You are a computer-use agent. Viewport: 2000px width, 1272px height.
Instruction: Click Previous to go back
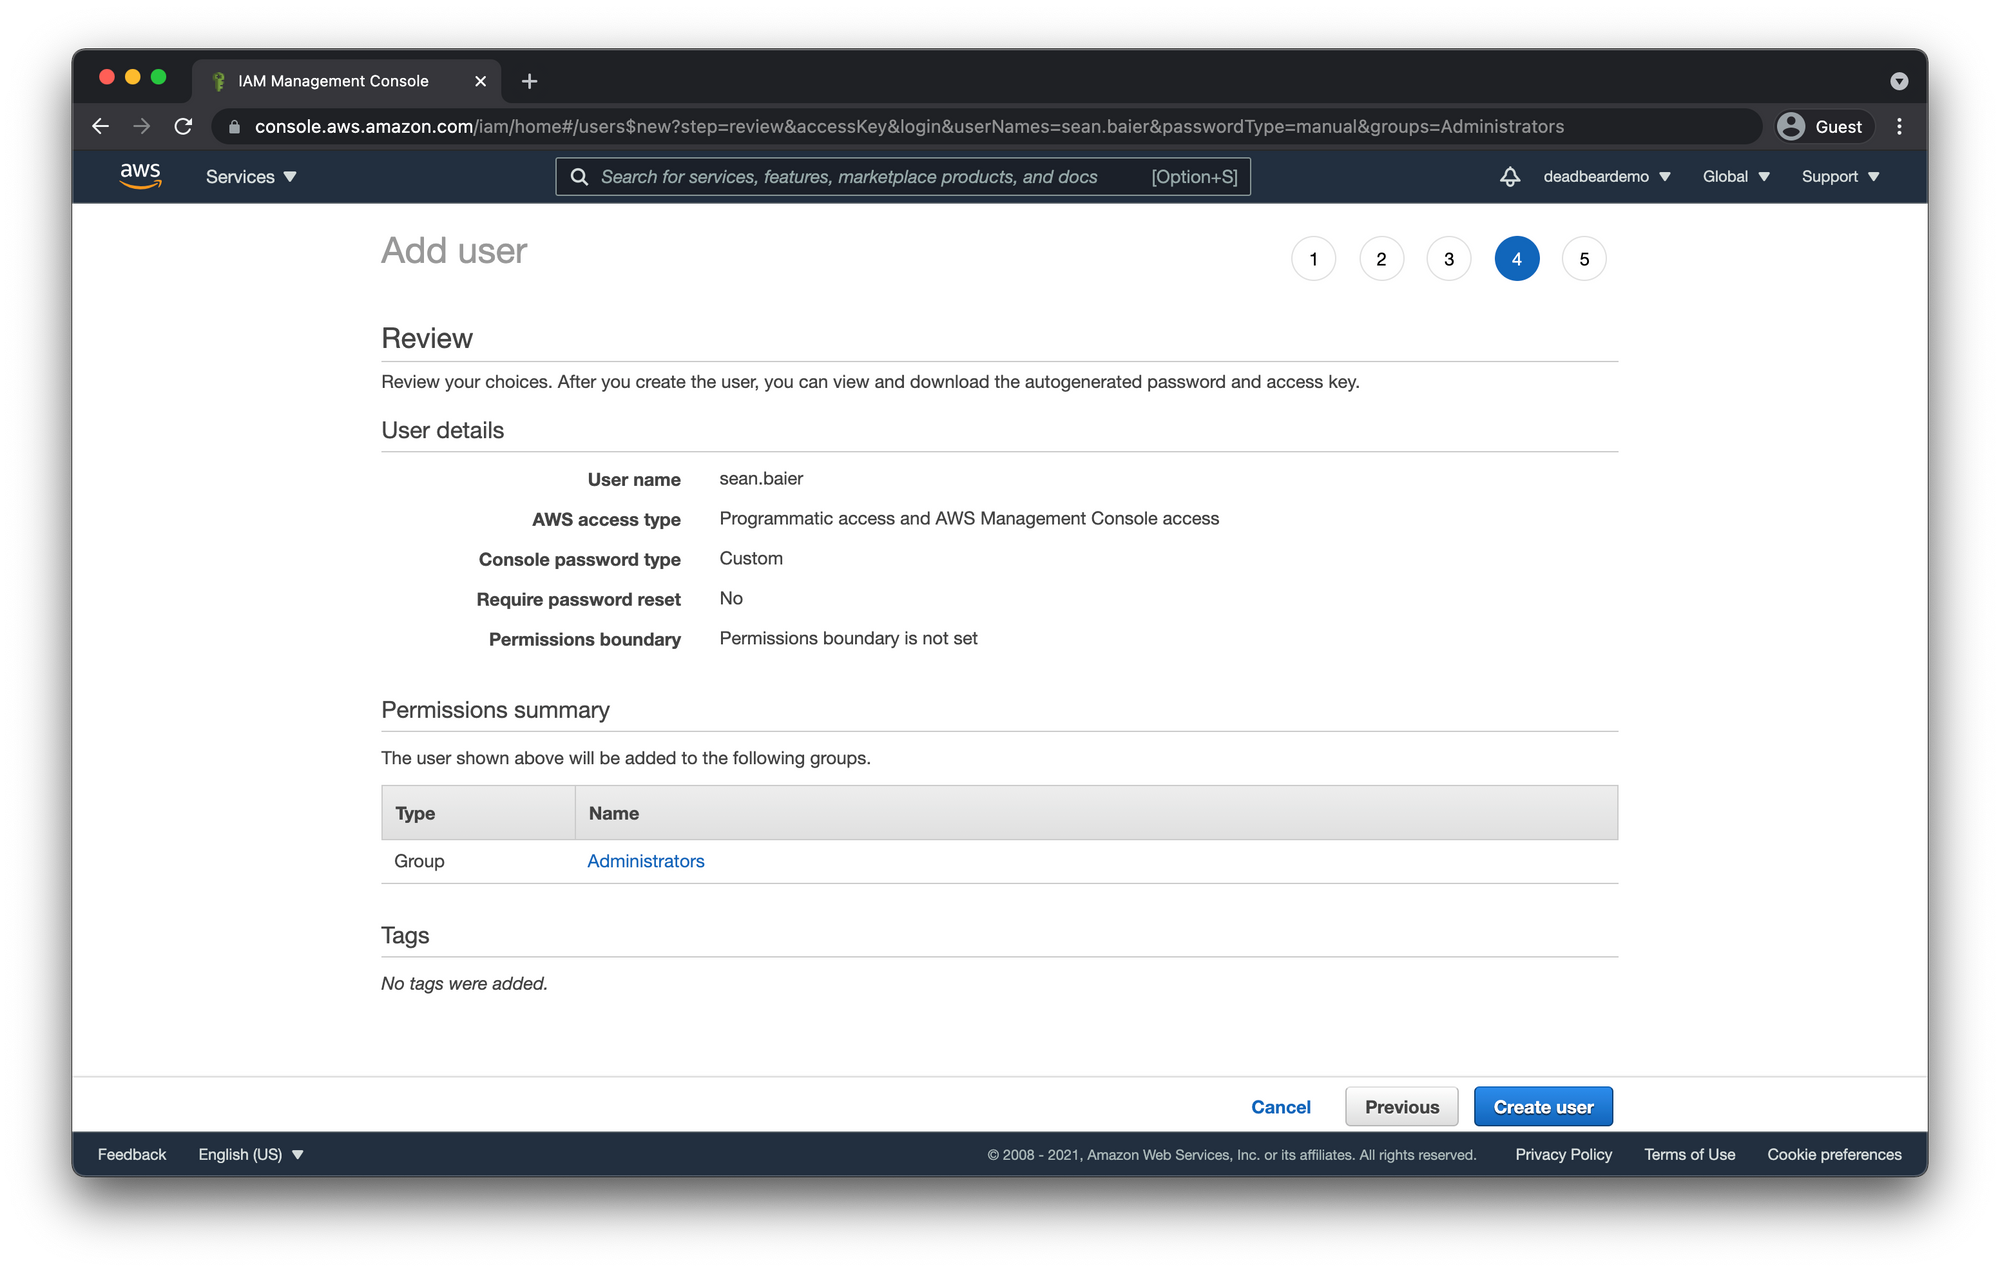1401,1107
